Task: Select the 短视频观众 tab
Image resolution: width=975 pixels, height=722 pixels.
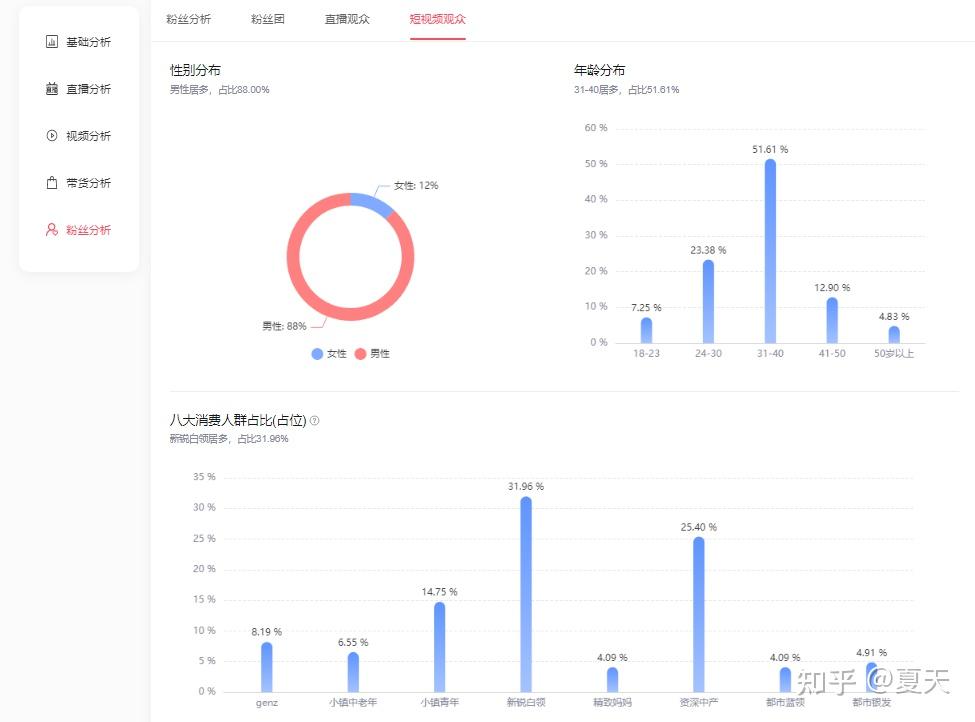Action: [x=438, y=19]
